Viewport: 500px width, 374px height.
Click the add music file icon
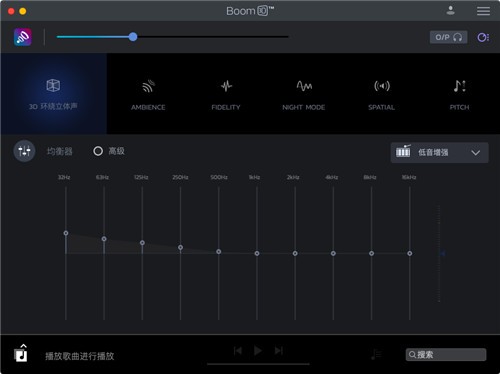[21, 354]
